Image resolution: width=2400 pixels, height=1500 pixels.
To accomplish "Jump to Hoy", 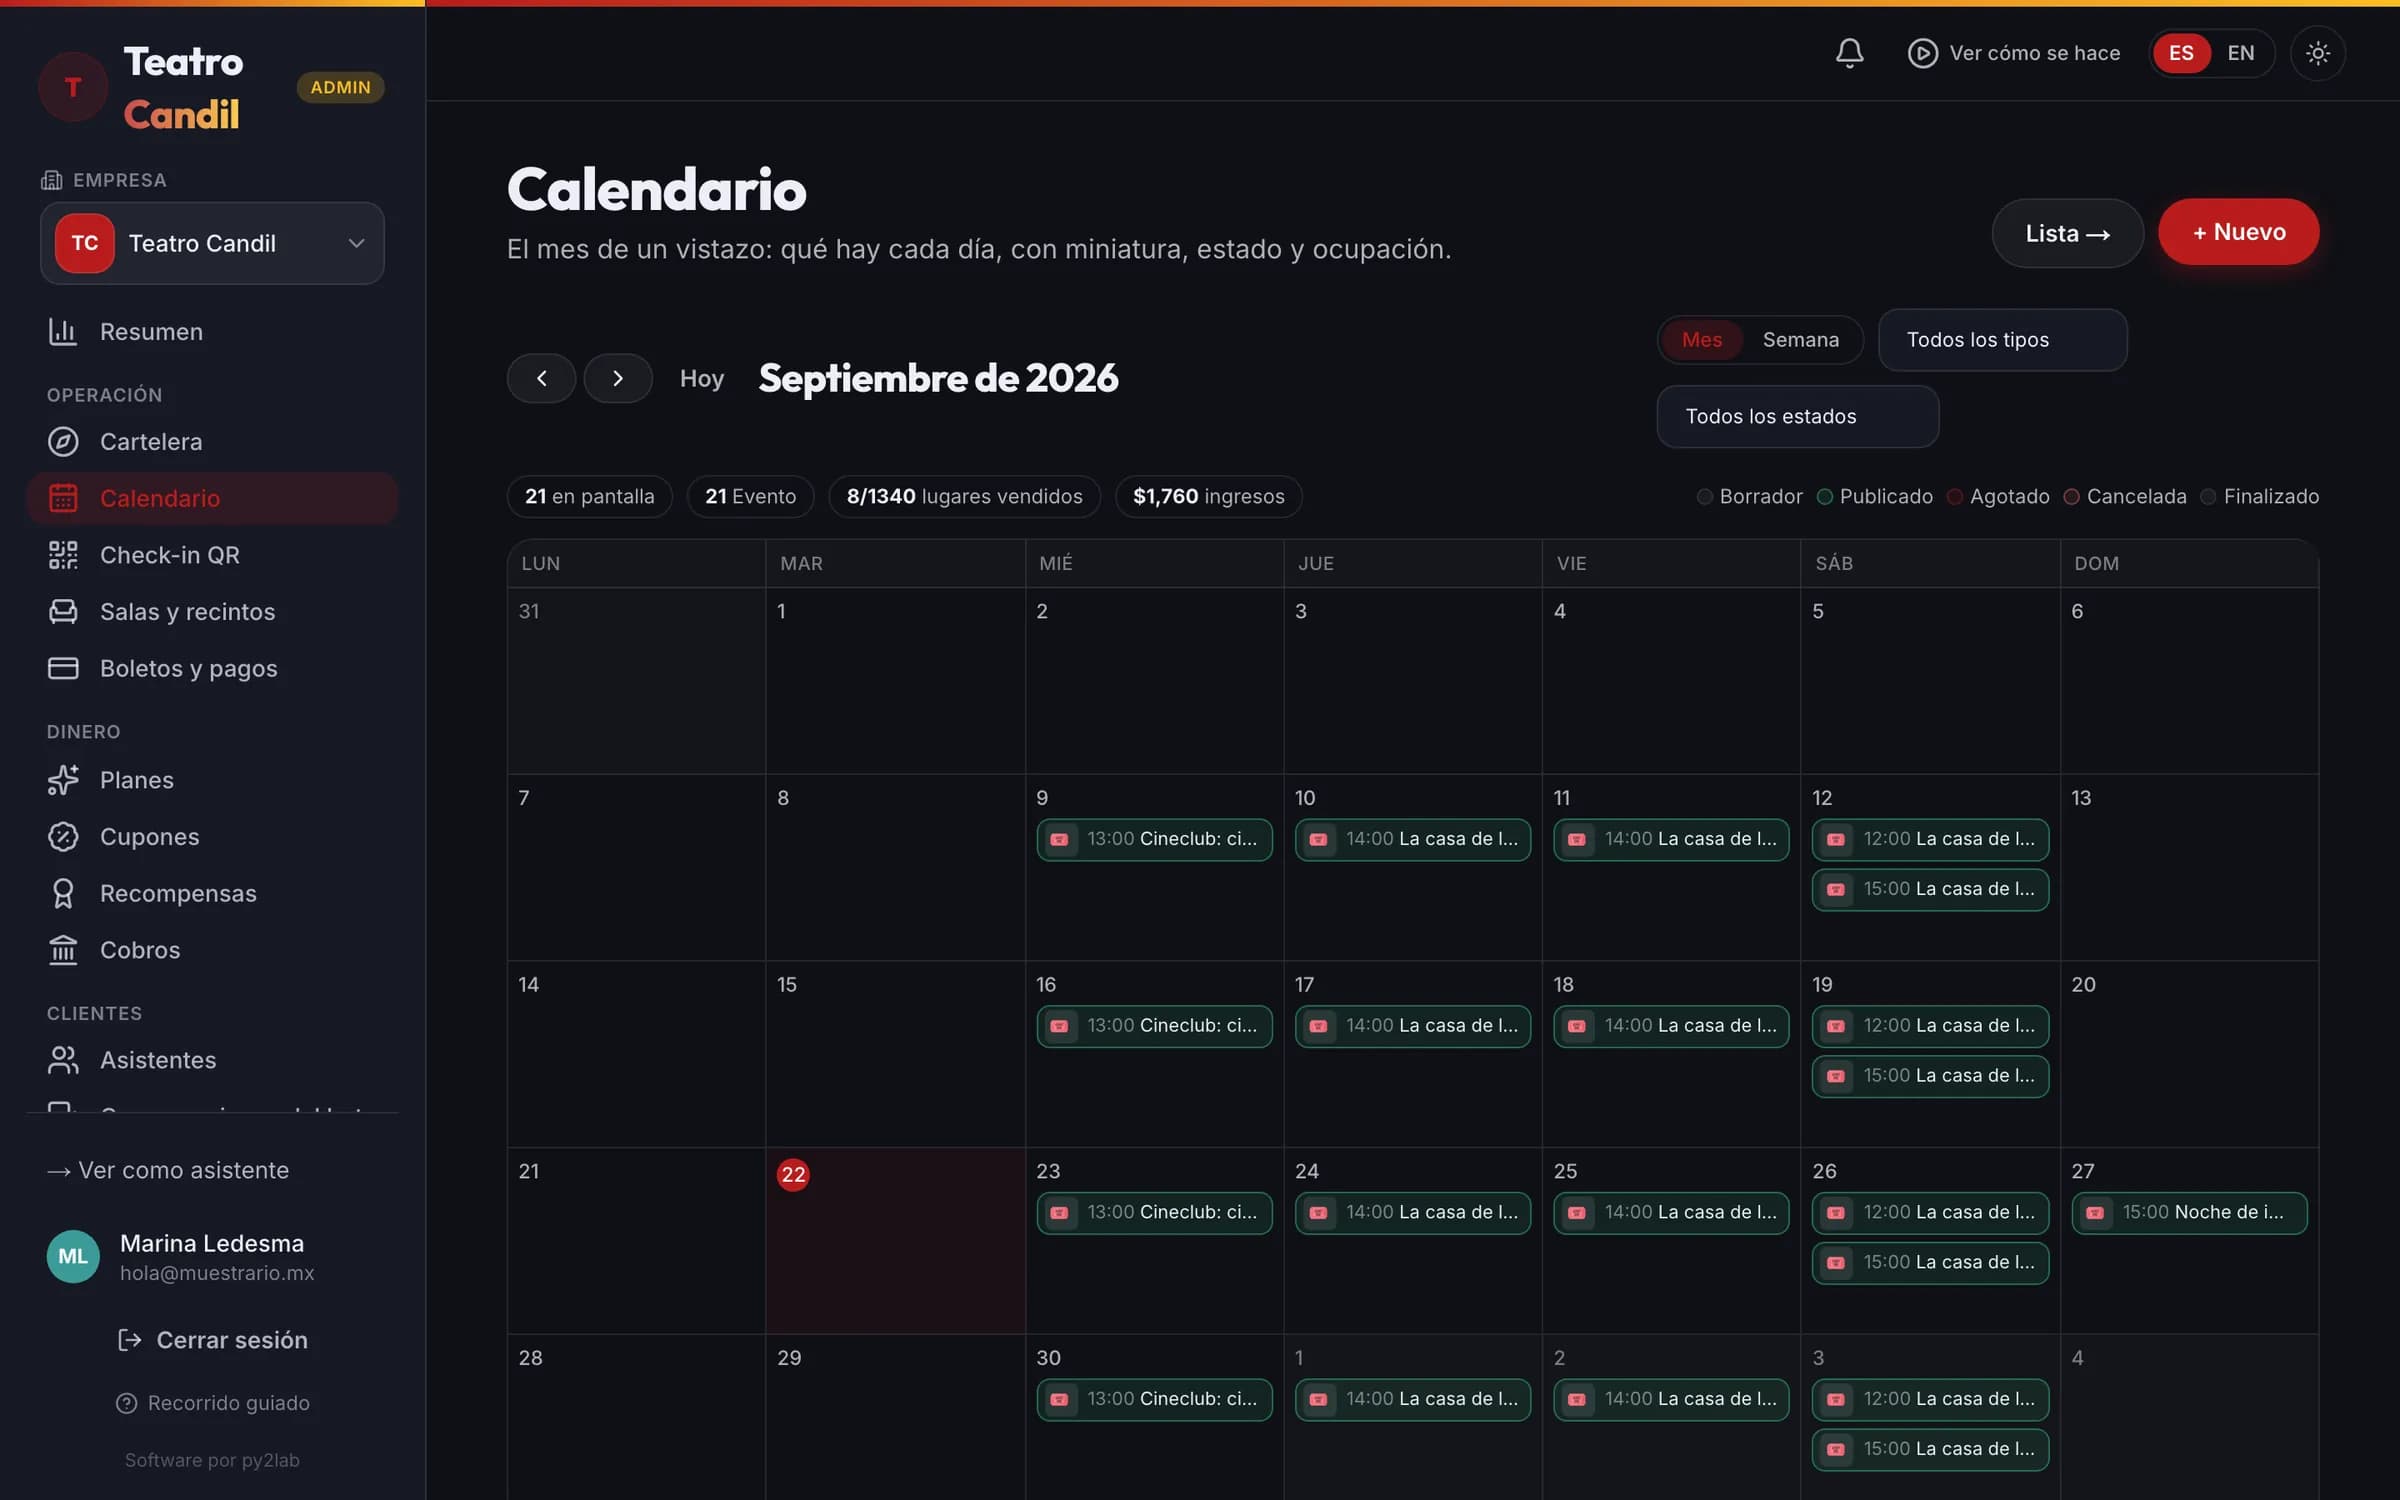I will click(701, 378).
